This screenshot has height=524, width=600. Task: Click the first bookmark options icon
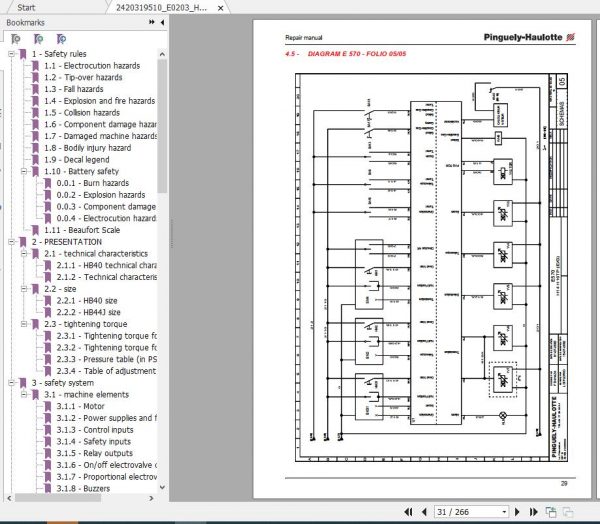(x=16, y=39)
